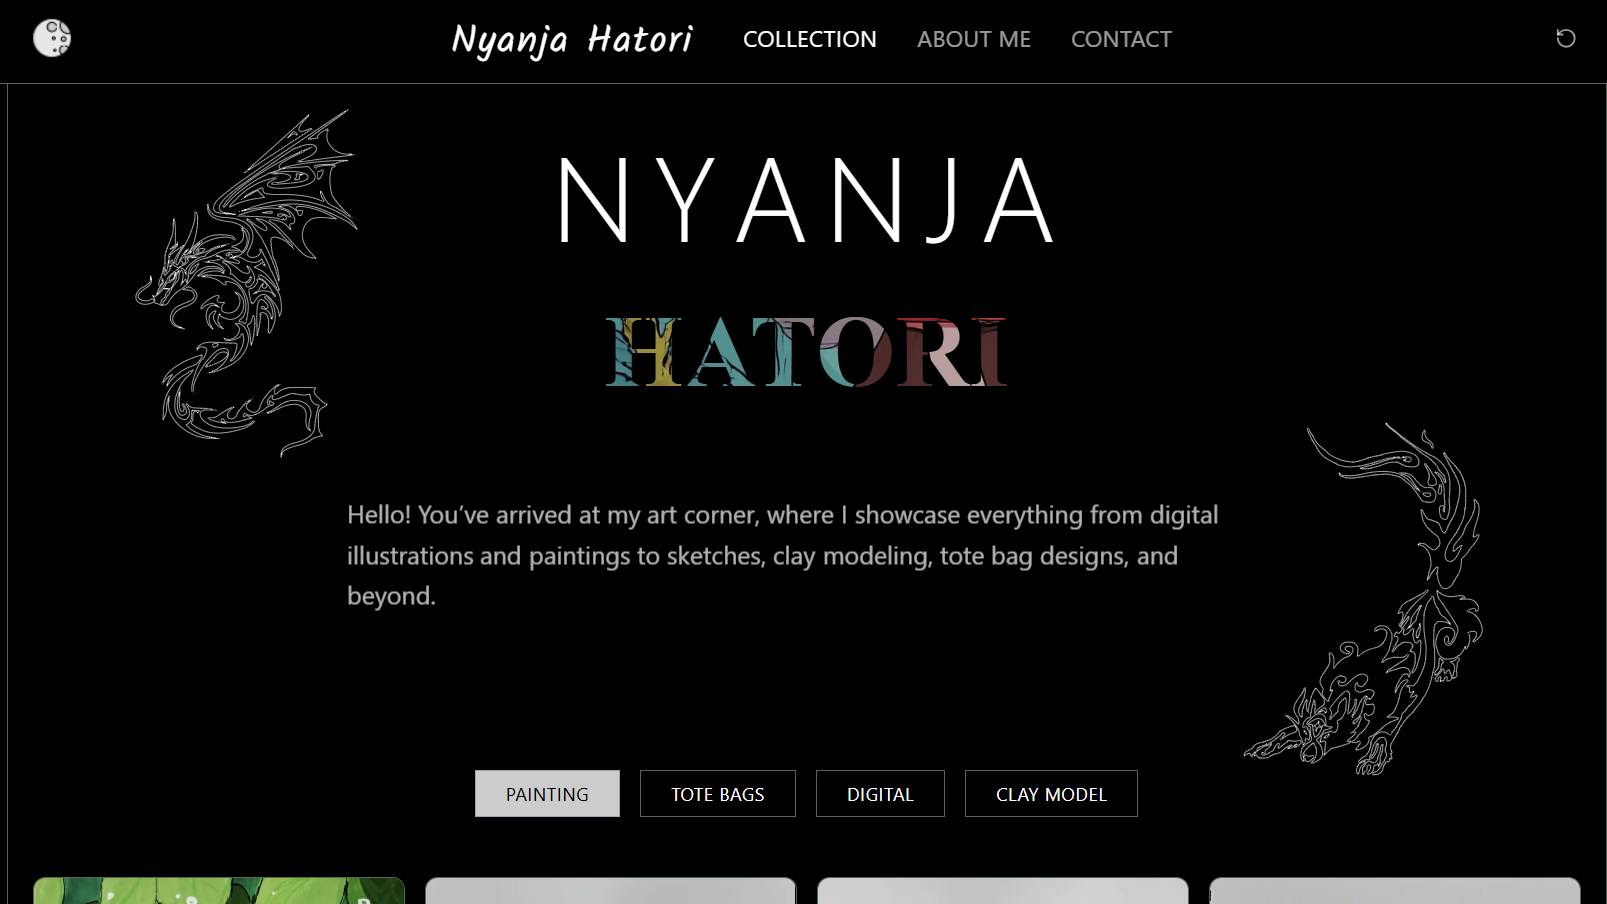This screenshot has height=904, width=1607.
Task: Choose the CLAY MODEL category button
Action: tap(1050, 794)
